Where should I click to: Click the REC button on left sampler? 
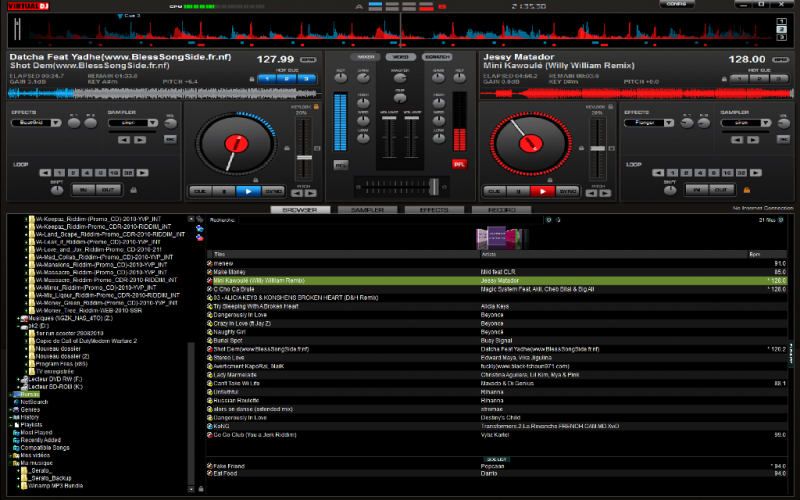[170, 139]
